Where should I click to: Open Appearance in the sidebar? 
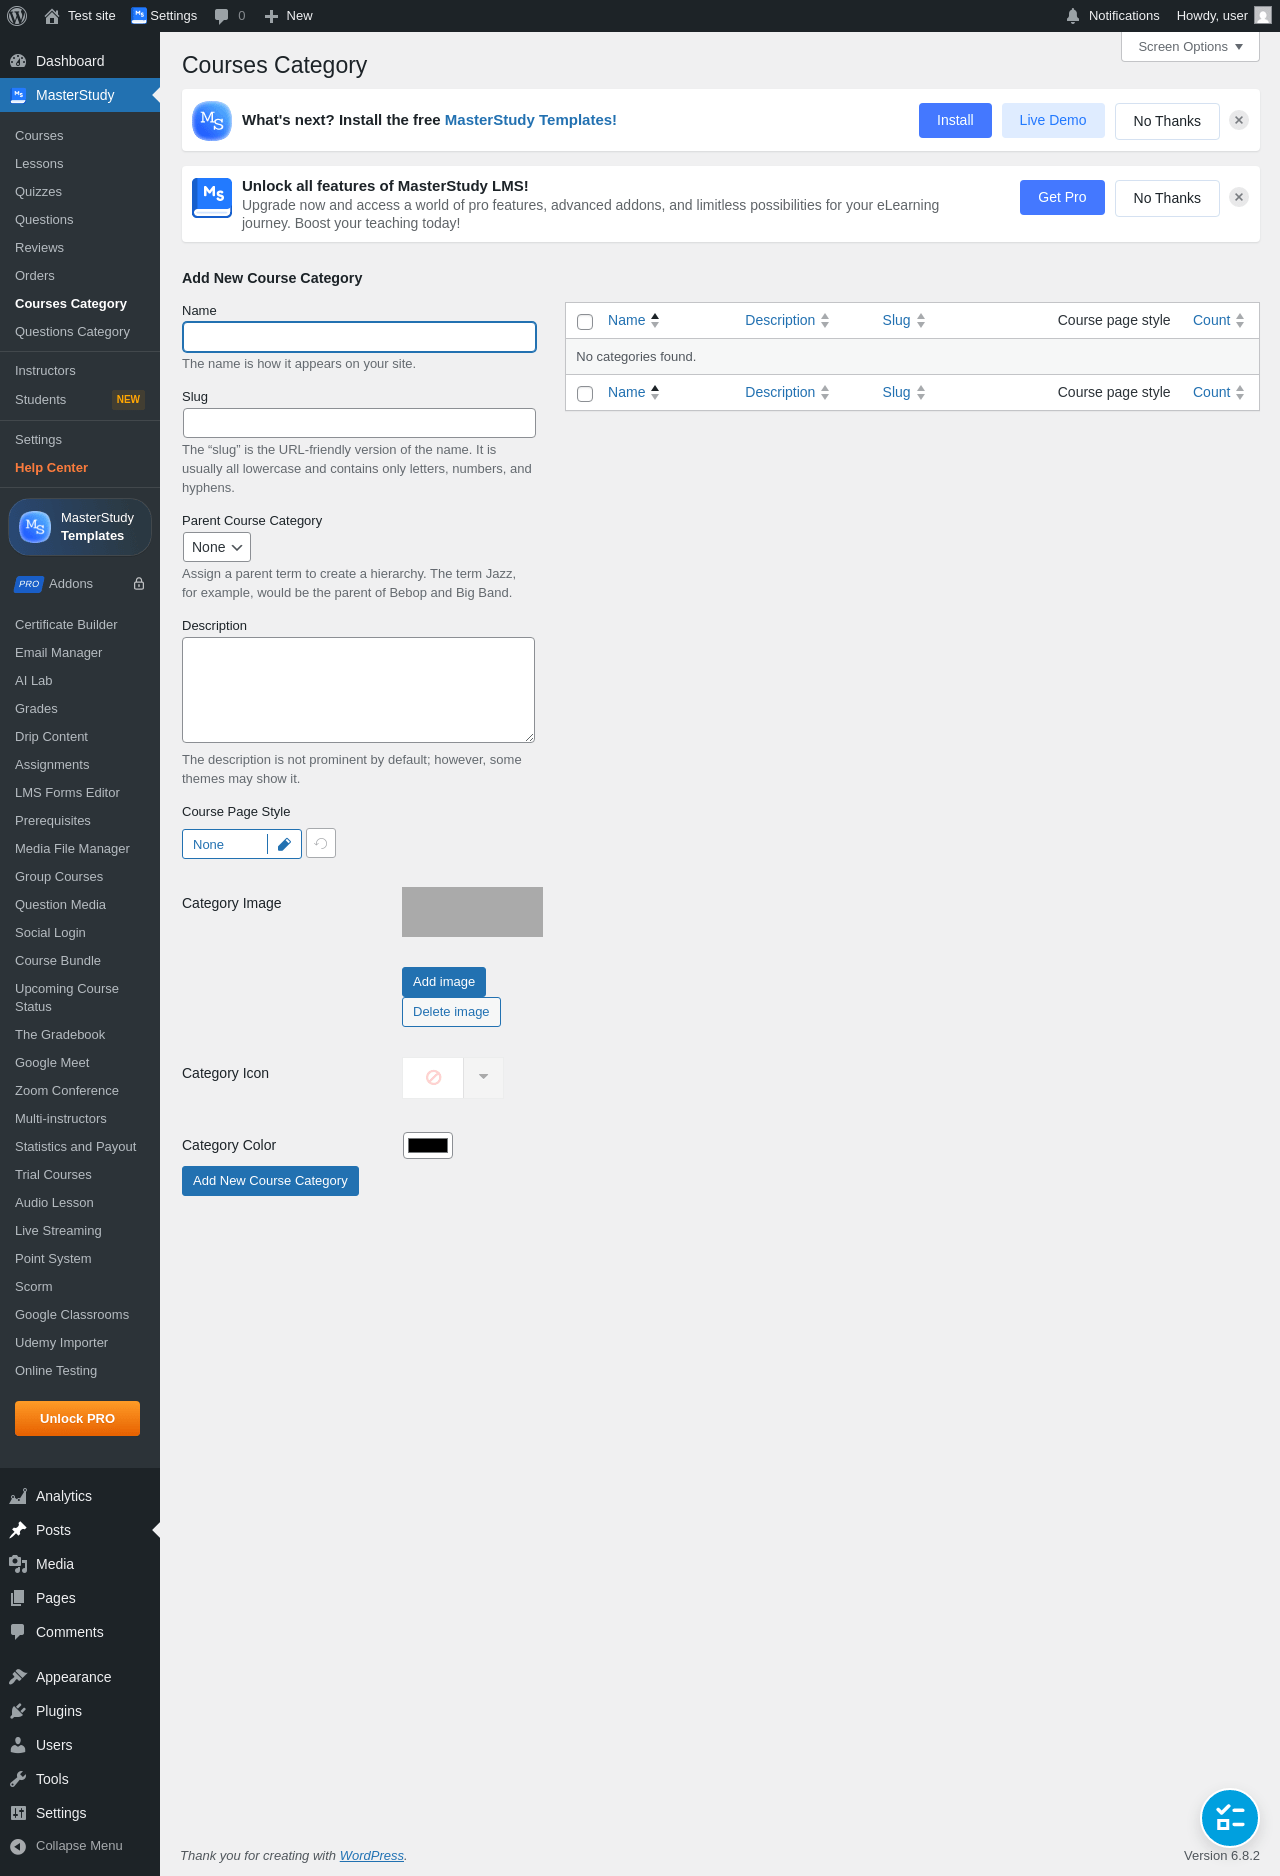tap(80, 1677)
